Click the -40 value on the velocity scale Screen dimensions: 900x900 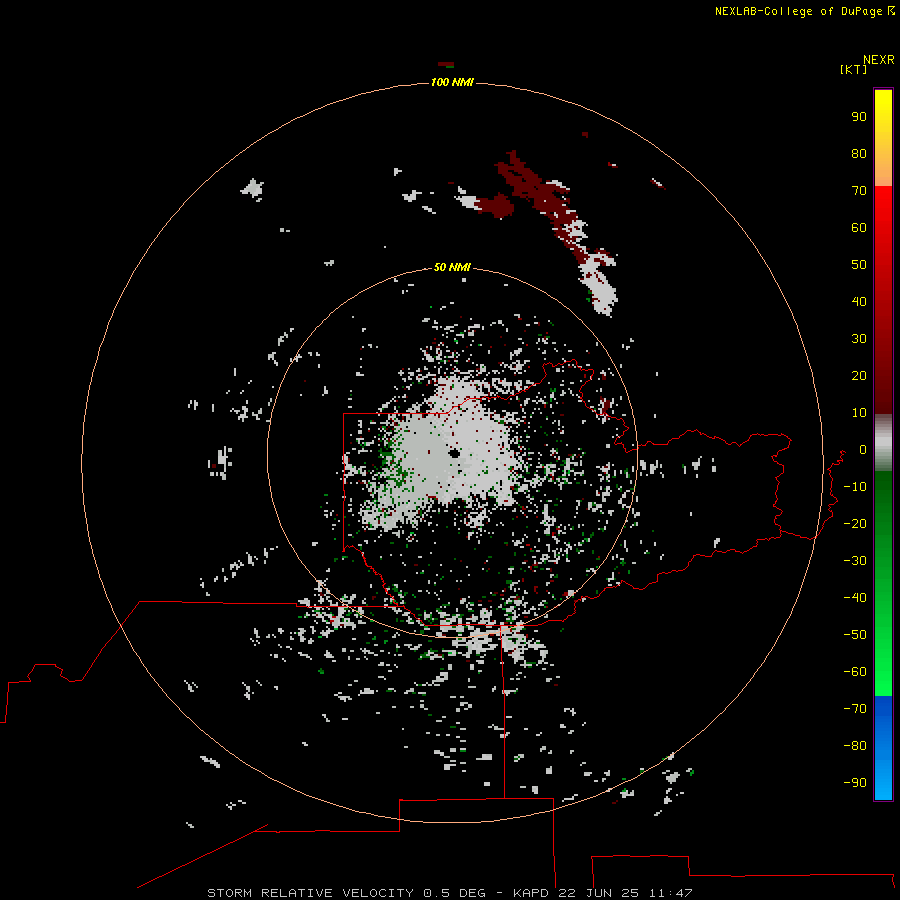click(855, 598)
